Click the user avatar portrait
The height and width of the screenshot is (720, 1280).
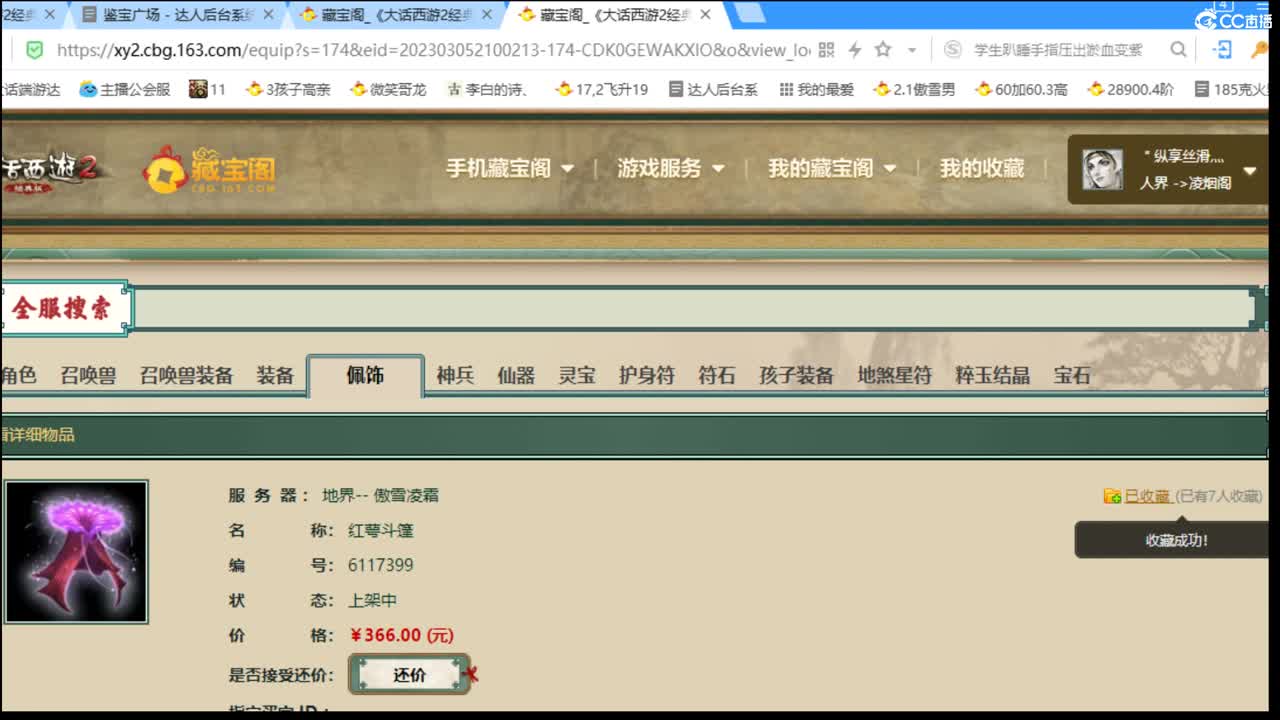tap(1102, 170)
